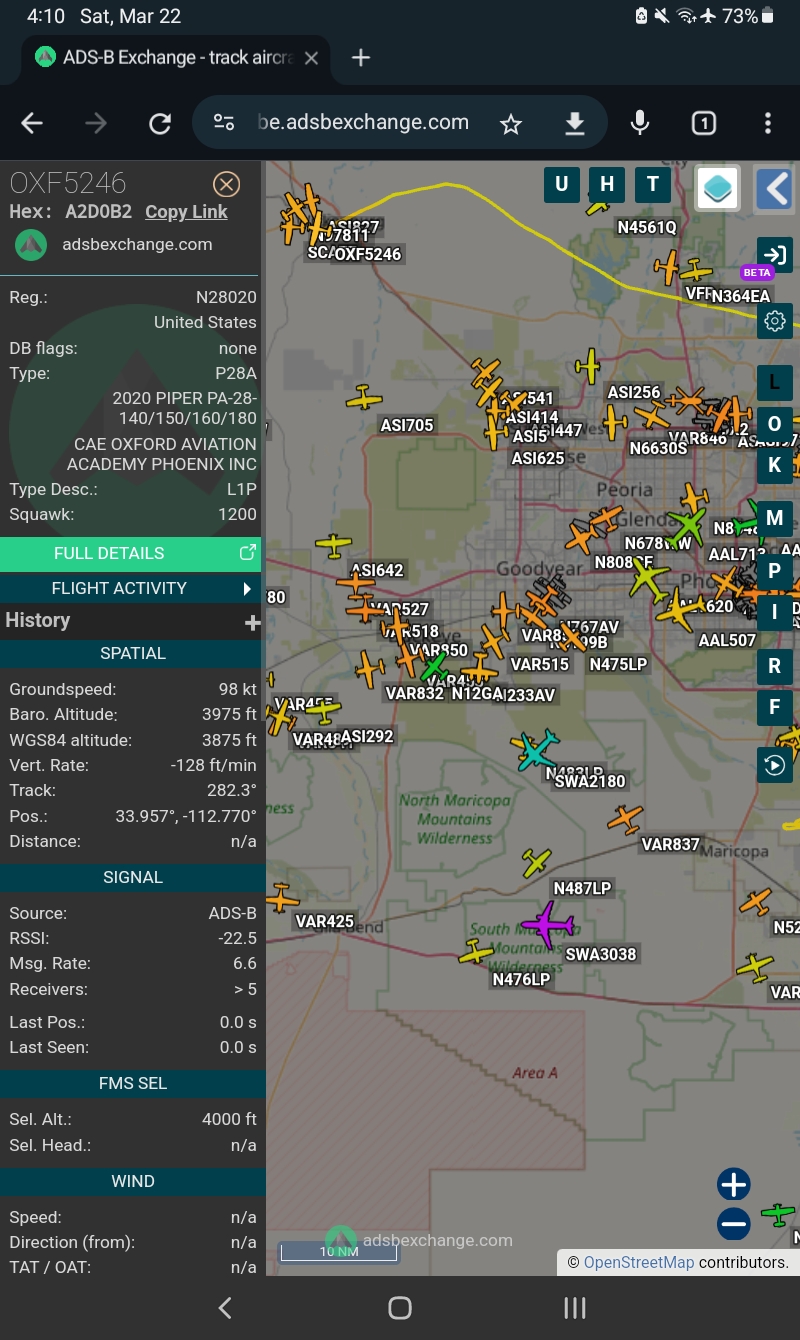Toggle the I map option button
This screenshot has height=1340, width=800.
pyautogui.click(x=774, y=612)
